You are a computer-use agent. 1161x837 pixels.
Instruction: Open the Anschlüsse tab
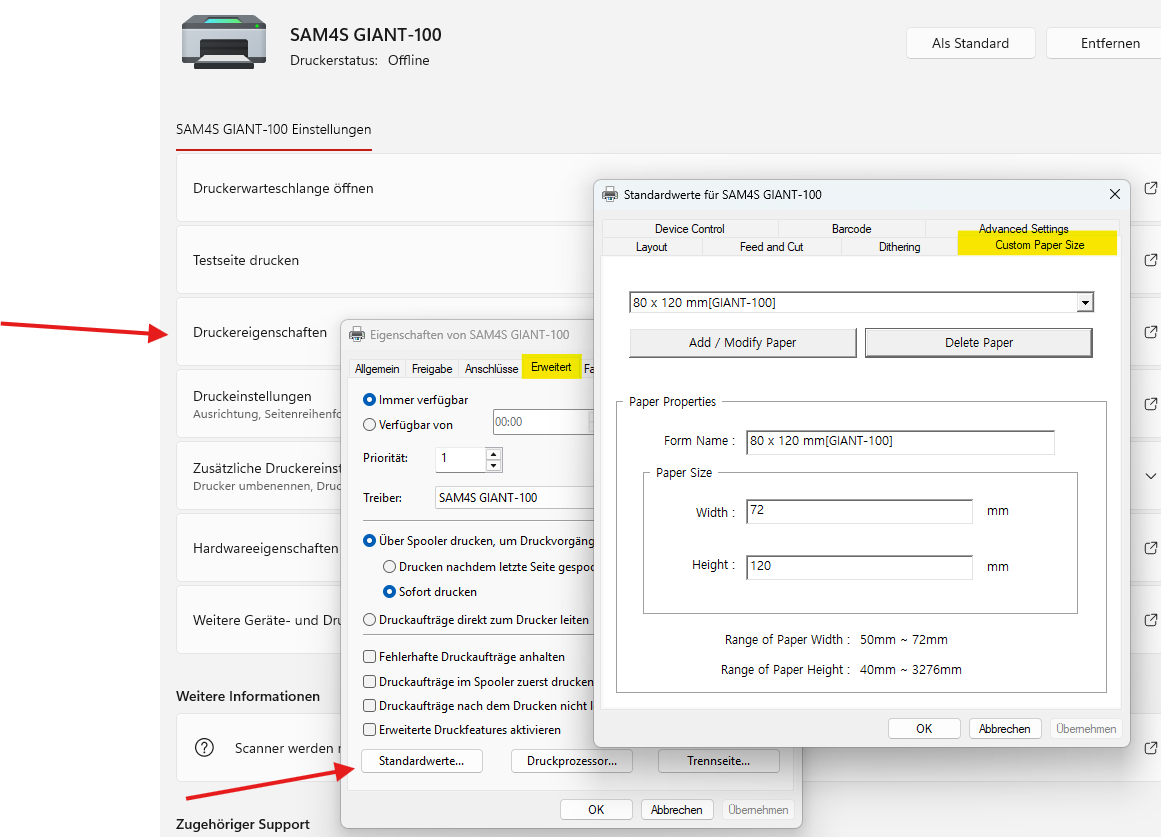pos(491,369)
